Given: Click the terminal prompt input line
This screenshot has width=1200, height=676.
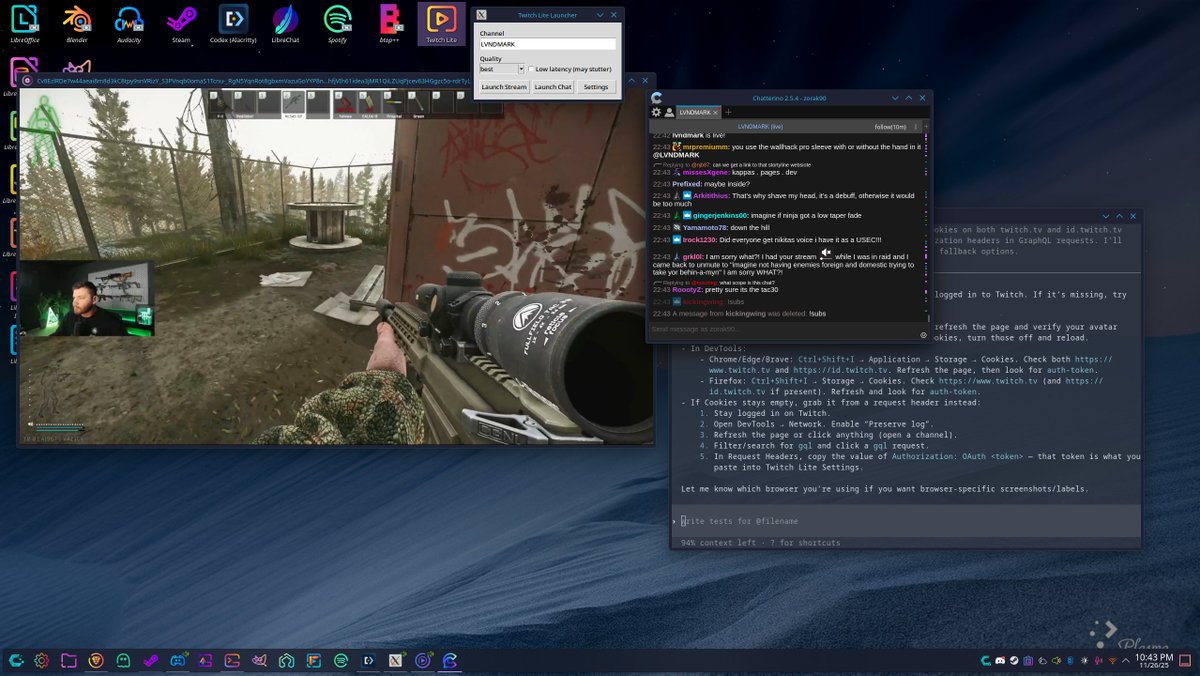Looking at the screenshot, I should (905, 521).
